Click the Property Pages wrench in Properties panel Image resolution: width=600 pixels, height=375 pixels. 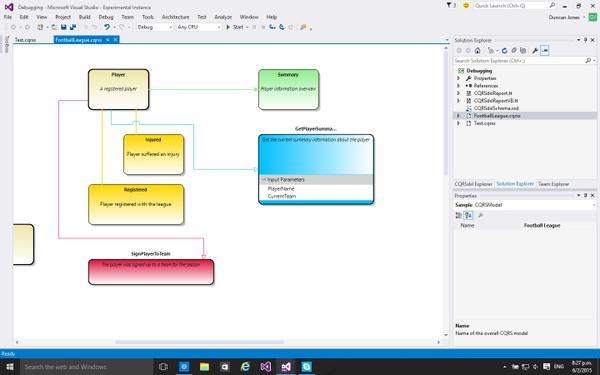tap(481, 215)
